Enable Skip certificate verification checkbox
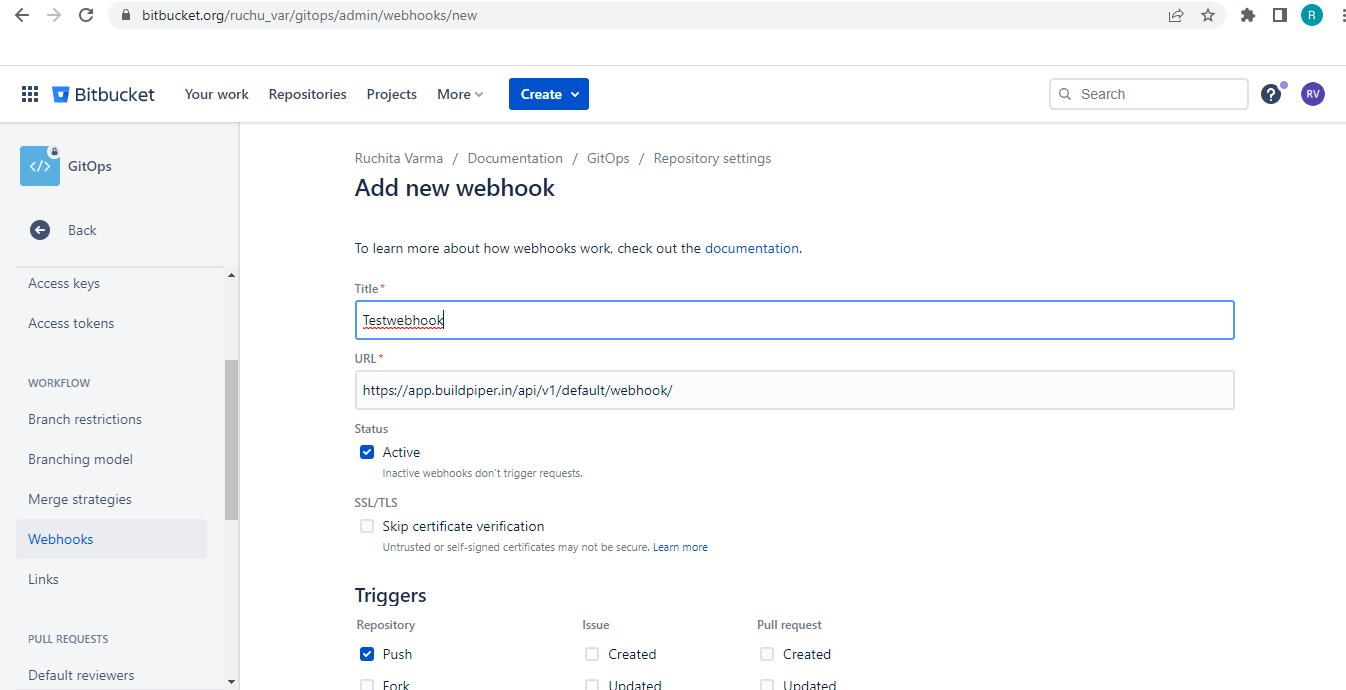Viewport: 1346px width, 690px height. pos(367,526)
